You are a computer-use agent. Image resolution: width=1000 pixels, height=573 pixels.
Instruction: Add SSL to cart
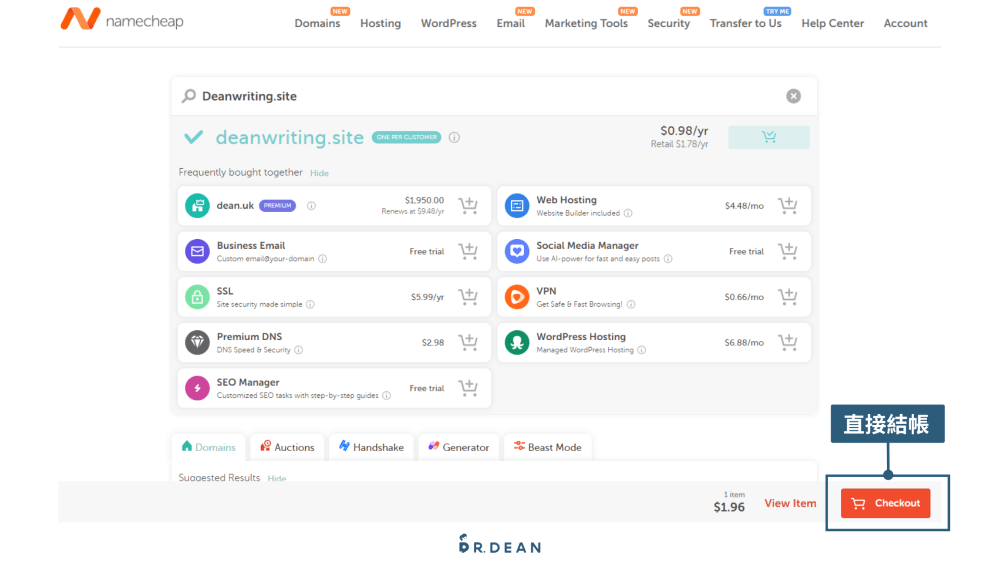tap(468, 297)
